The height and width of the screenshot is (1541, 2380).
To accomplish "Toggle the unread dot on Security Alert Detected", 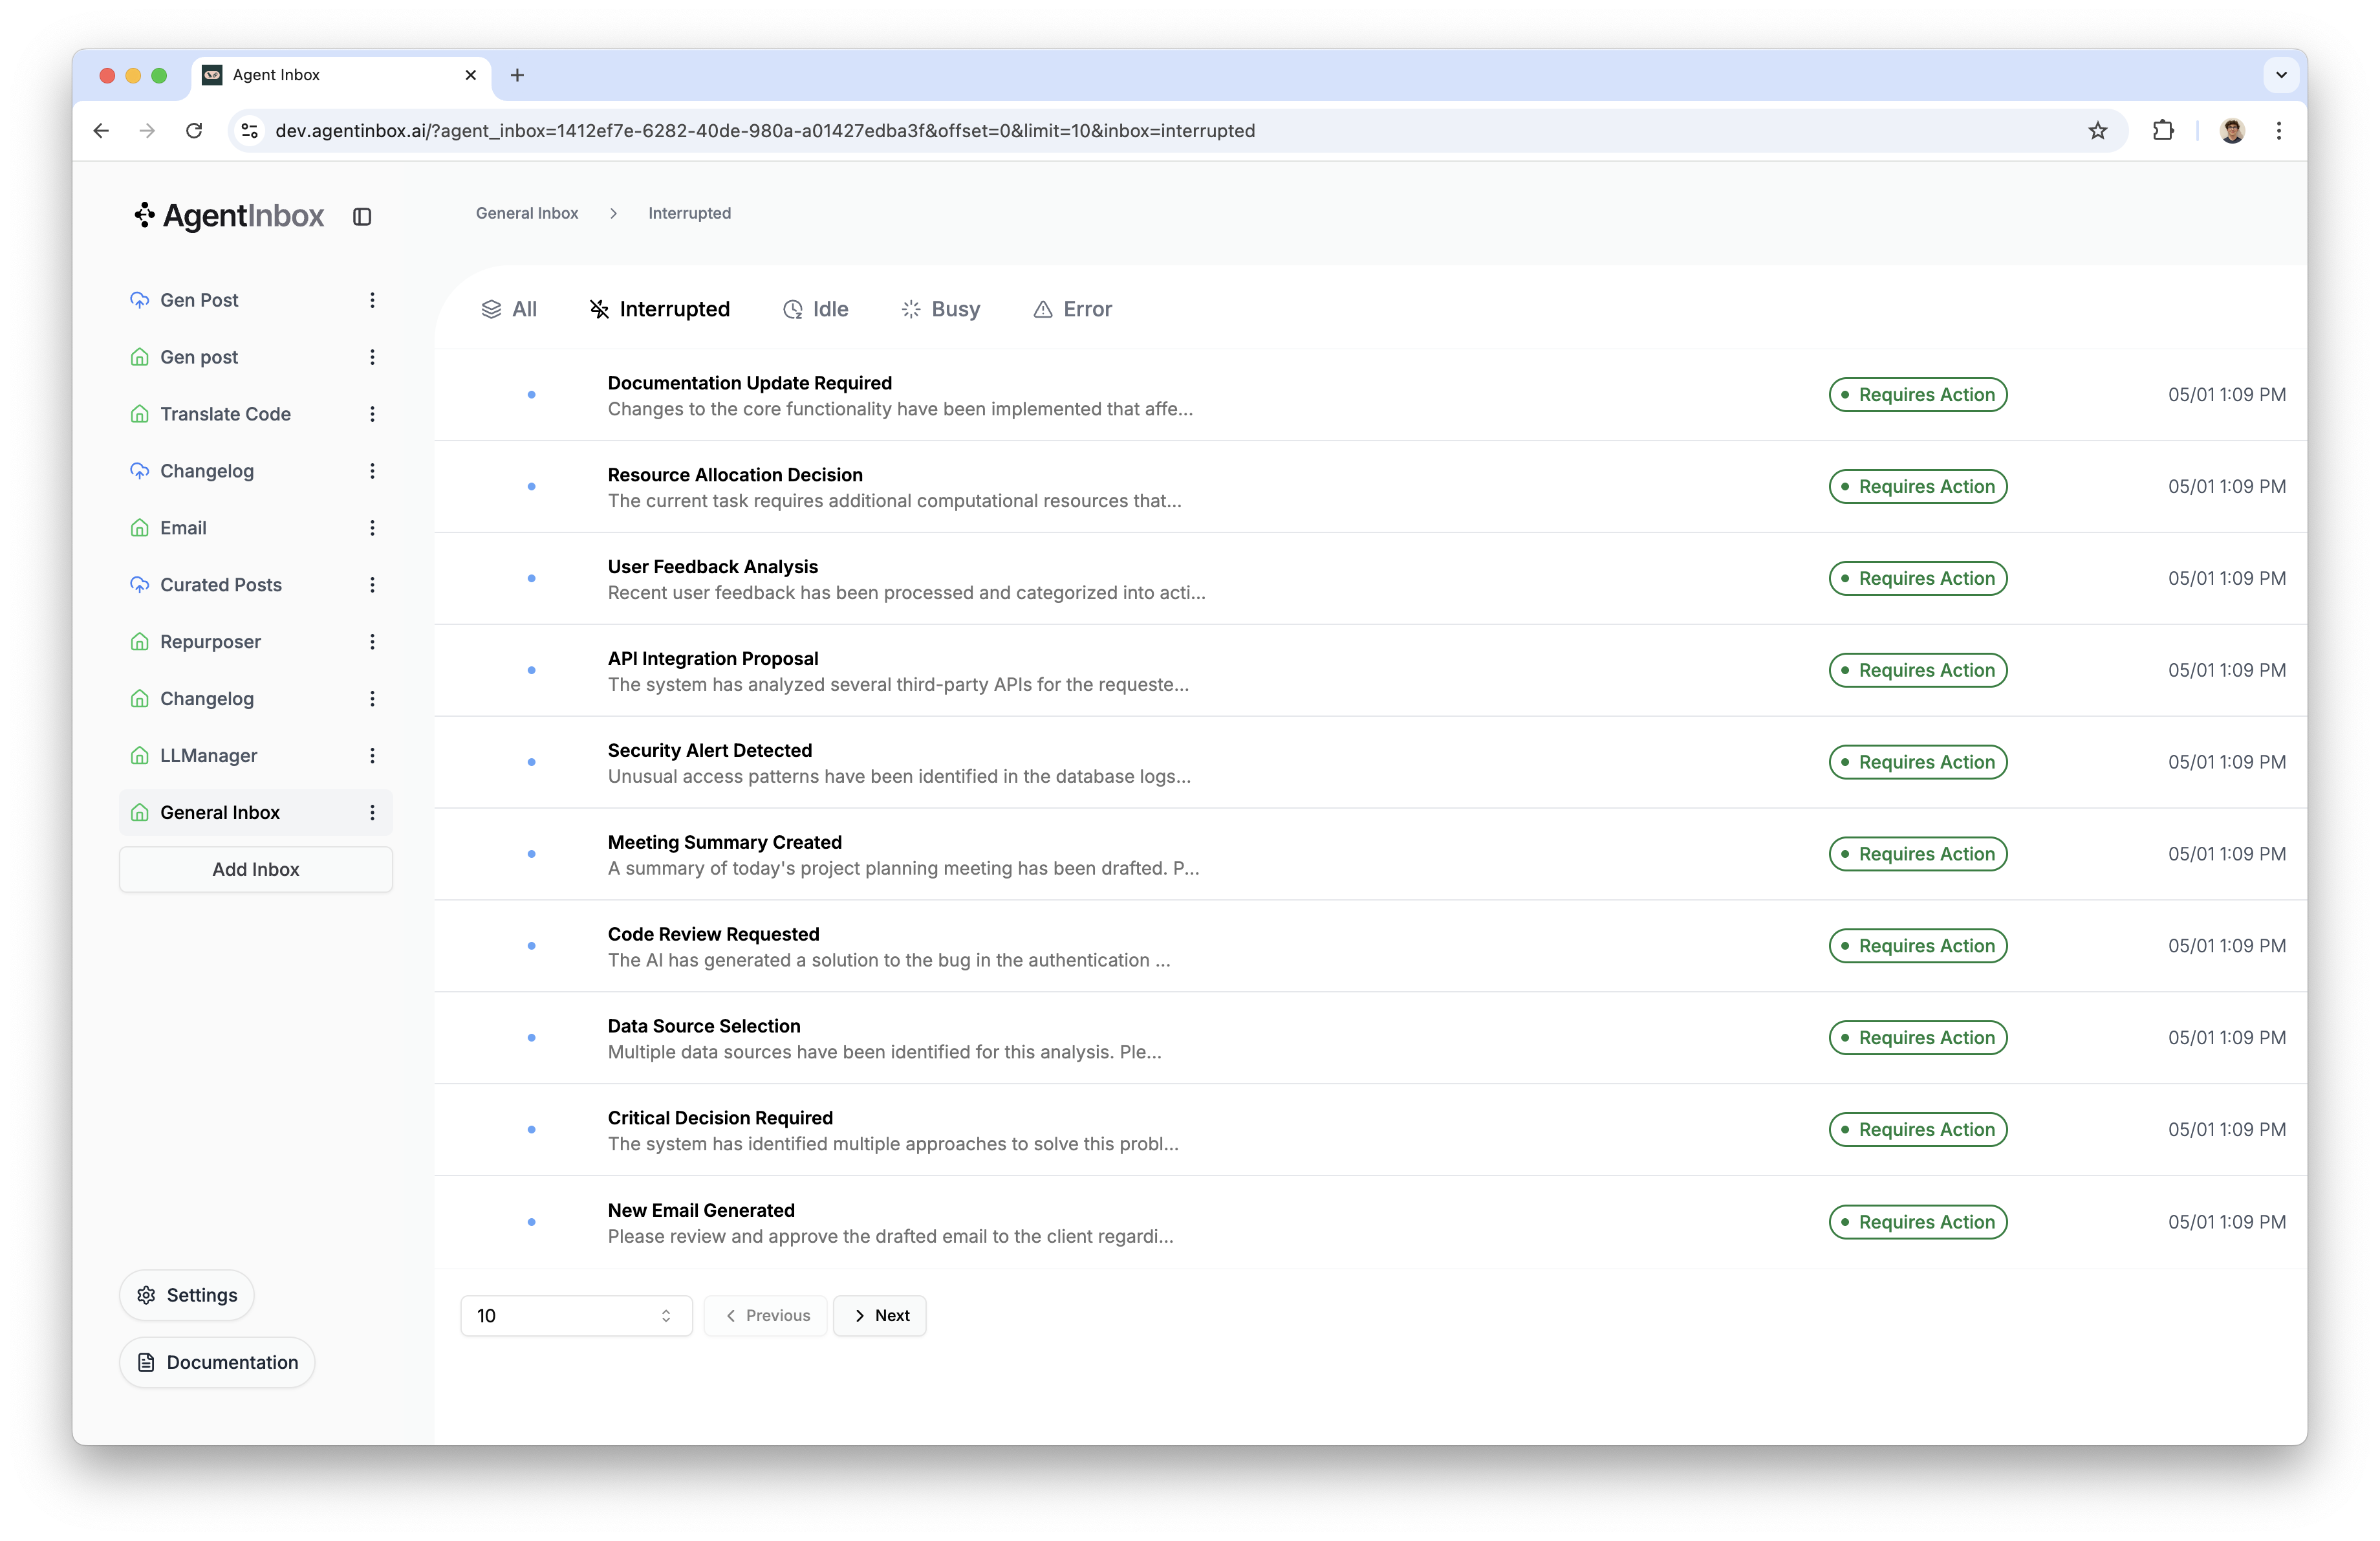I will (531, 762).
